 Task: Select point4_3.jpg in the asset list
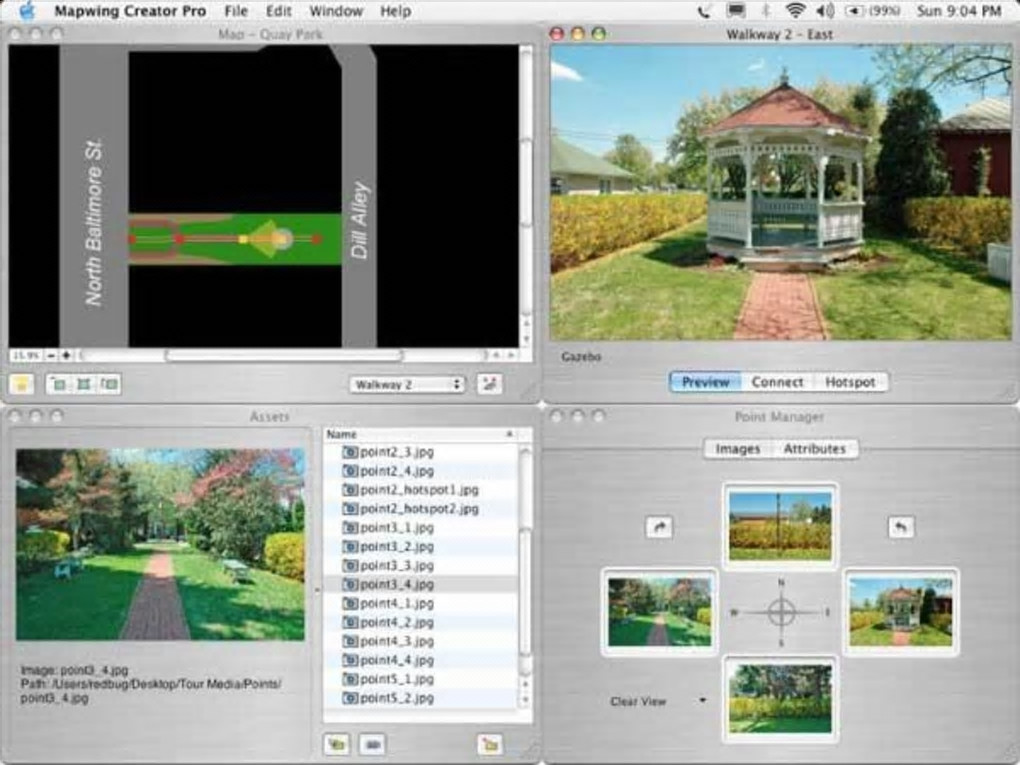[421, 641]
